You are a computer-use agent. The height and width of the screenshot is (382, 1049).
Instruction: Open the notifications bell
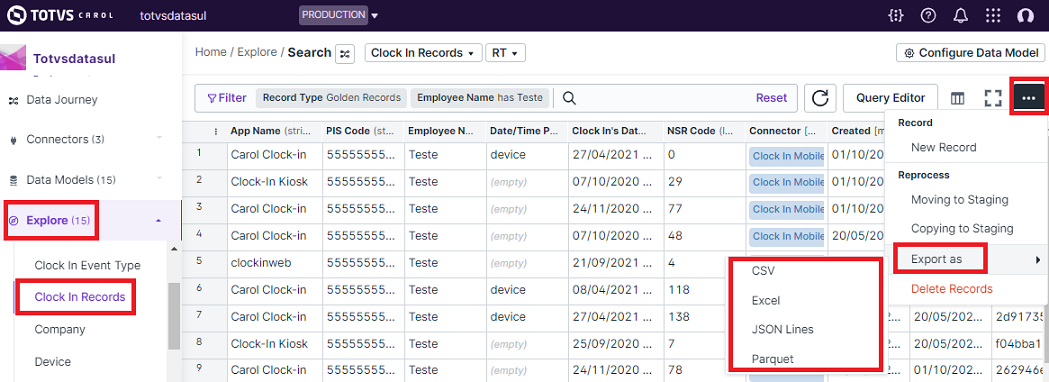click(961, 15)
